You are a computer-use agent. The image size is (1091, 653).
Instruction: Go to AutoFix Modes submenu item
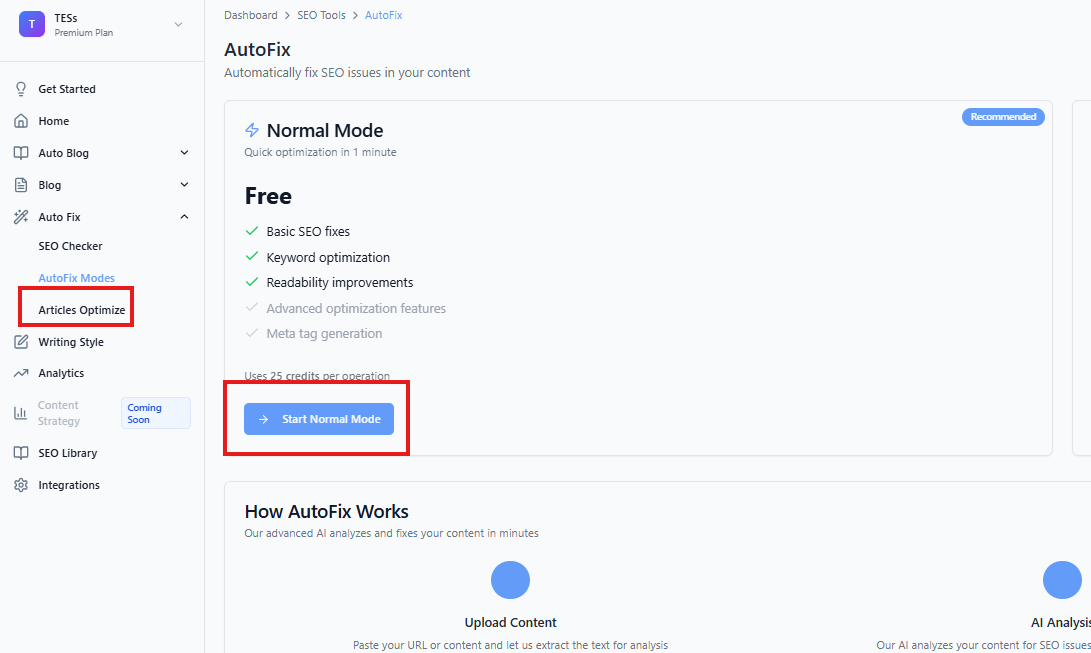pos(77,278)
